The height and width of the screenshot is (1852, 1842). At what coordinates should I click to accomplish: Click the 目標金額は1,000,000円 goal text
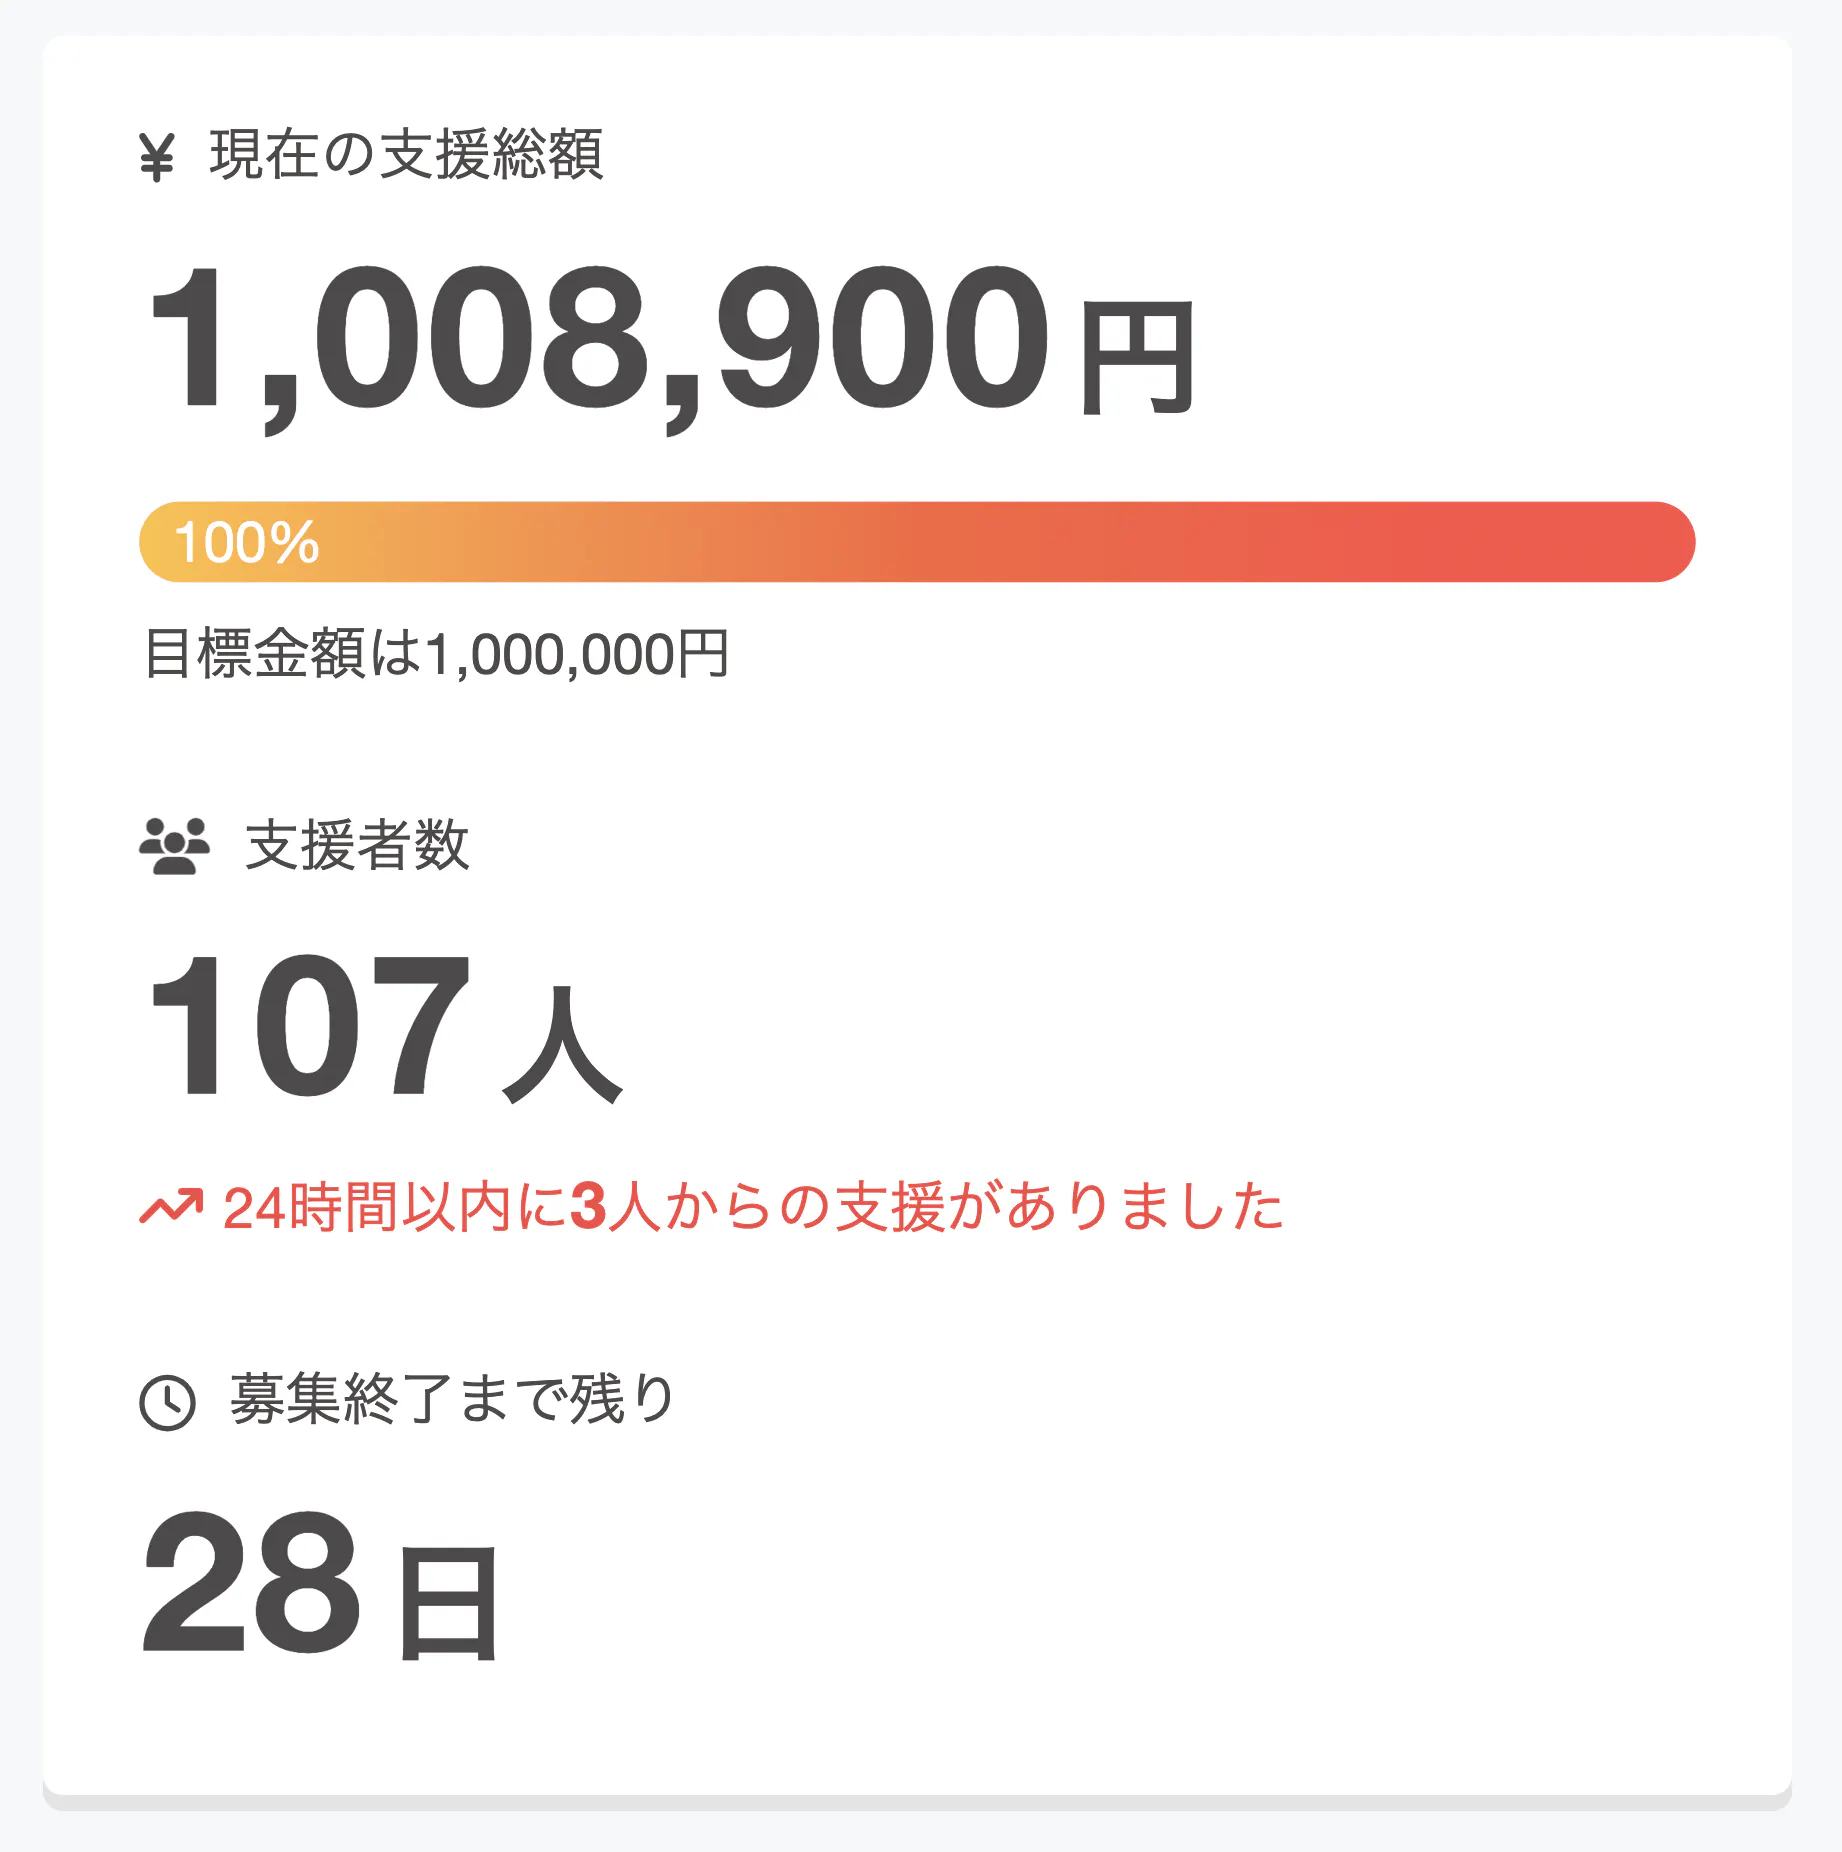coord(436,655)
